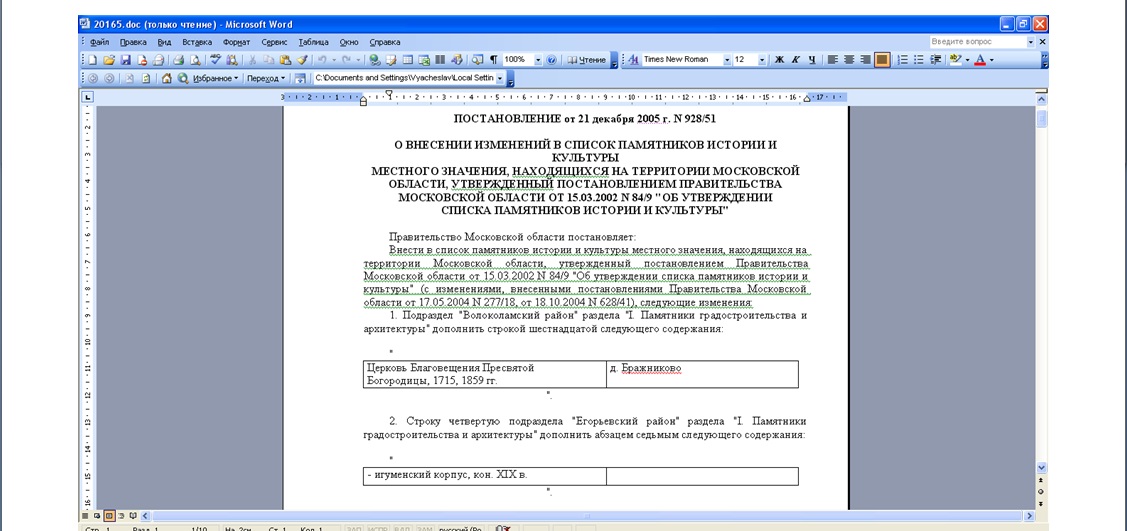Activate the Format Painter brush
Screen dimensions: 1127x531
tap(302, 60)
